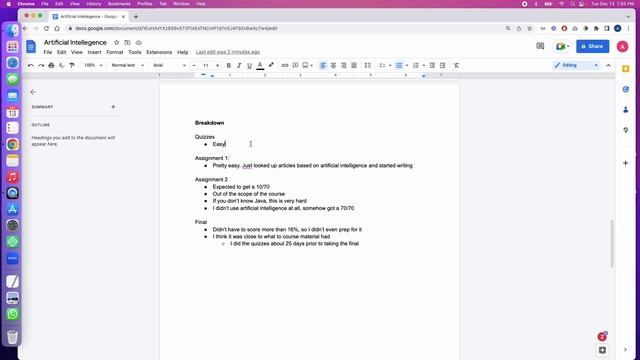640x360 pixels.
Task: Add a document summary
Action: tap(113, 107)
